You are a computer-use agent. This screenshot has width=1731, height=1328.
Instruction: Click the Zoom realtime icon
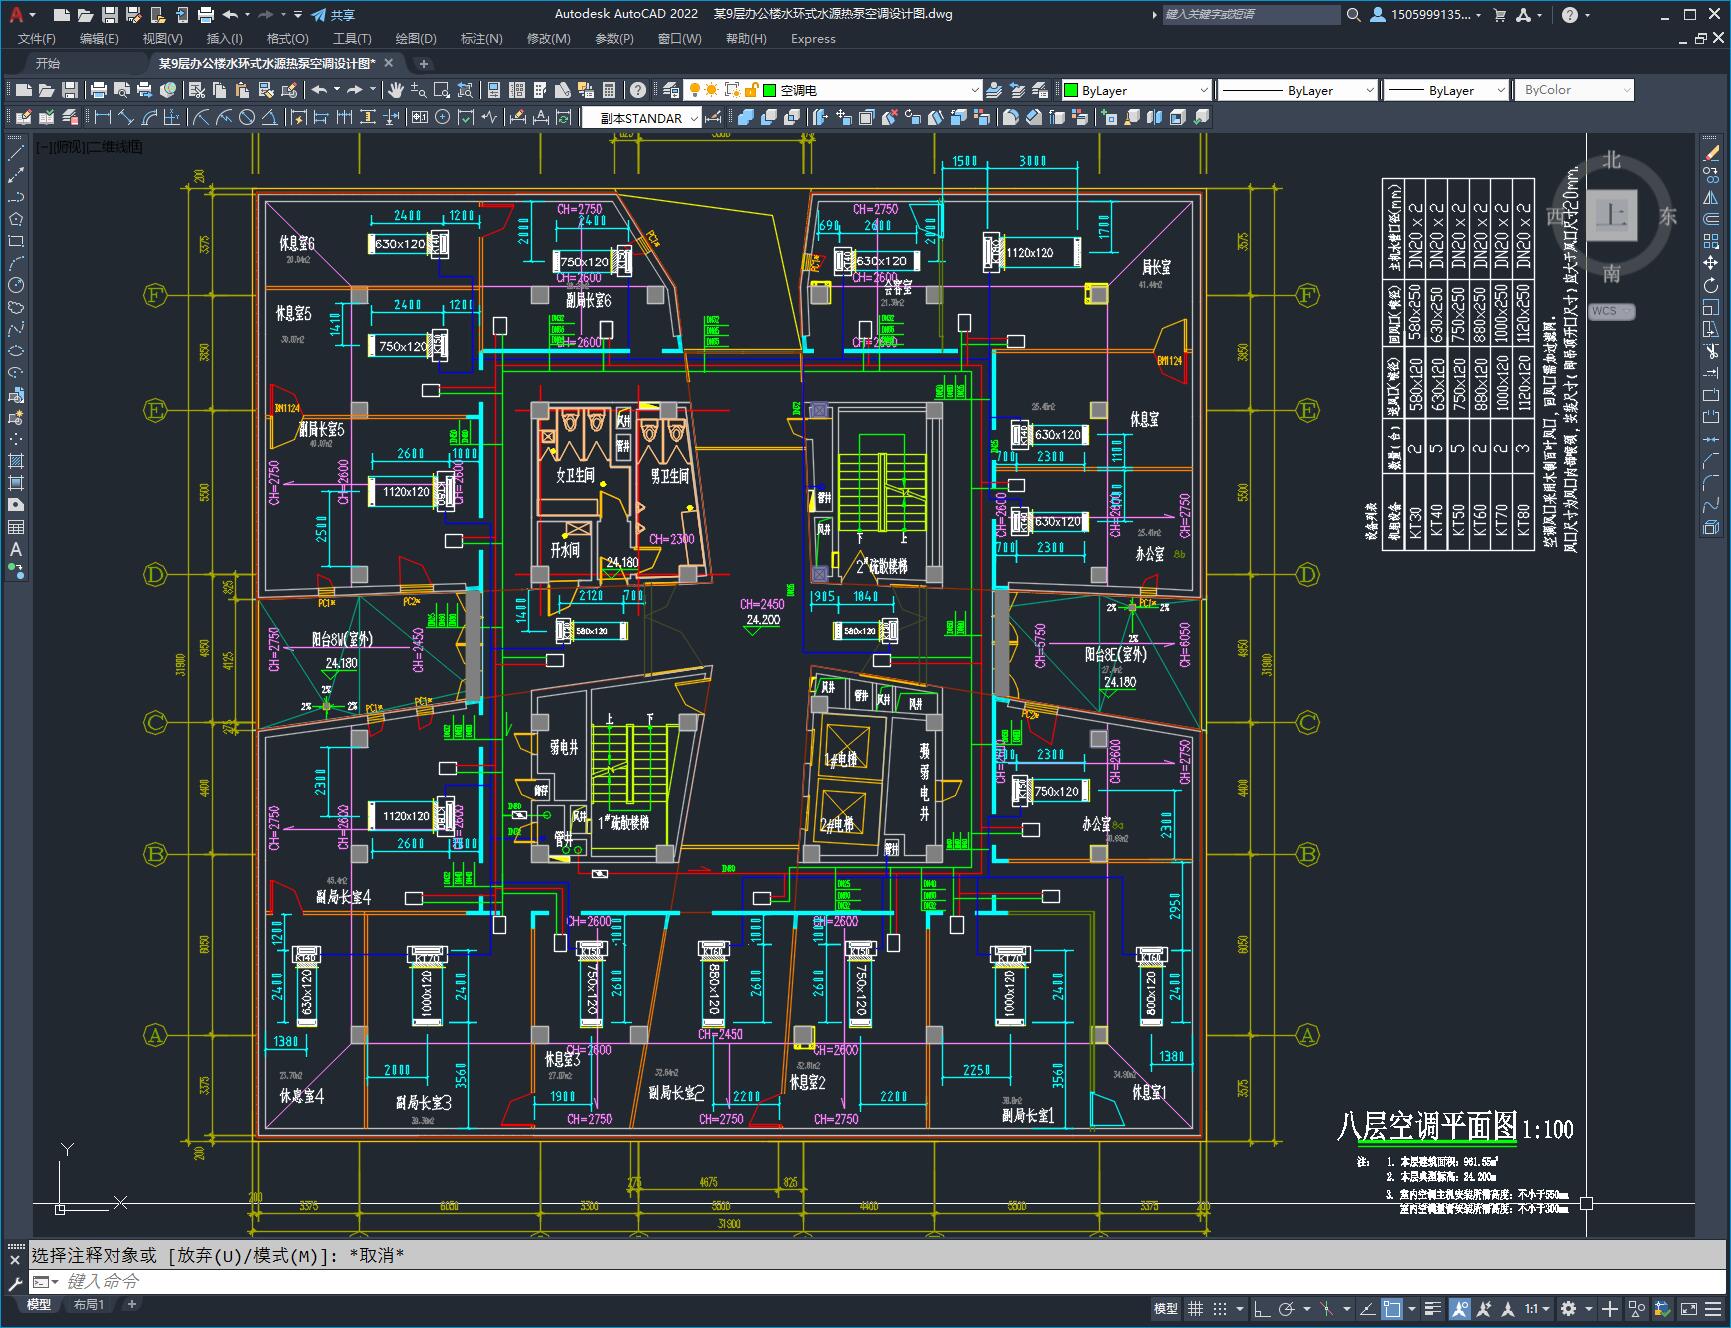pos(419,90)
